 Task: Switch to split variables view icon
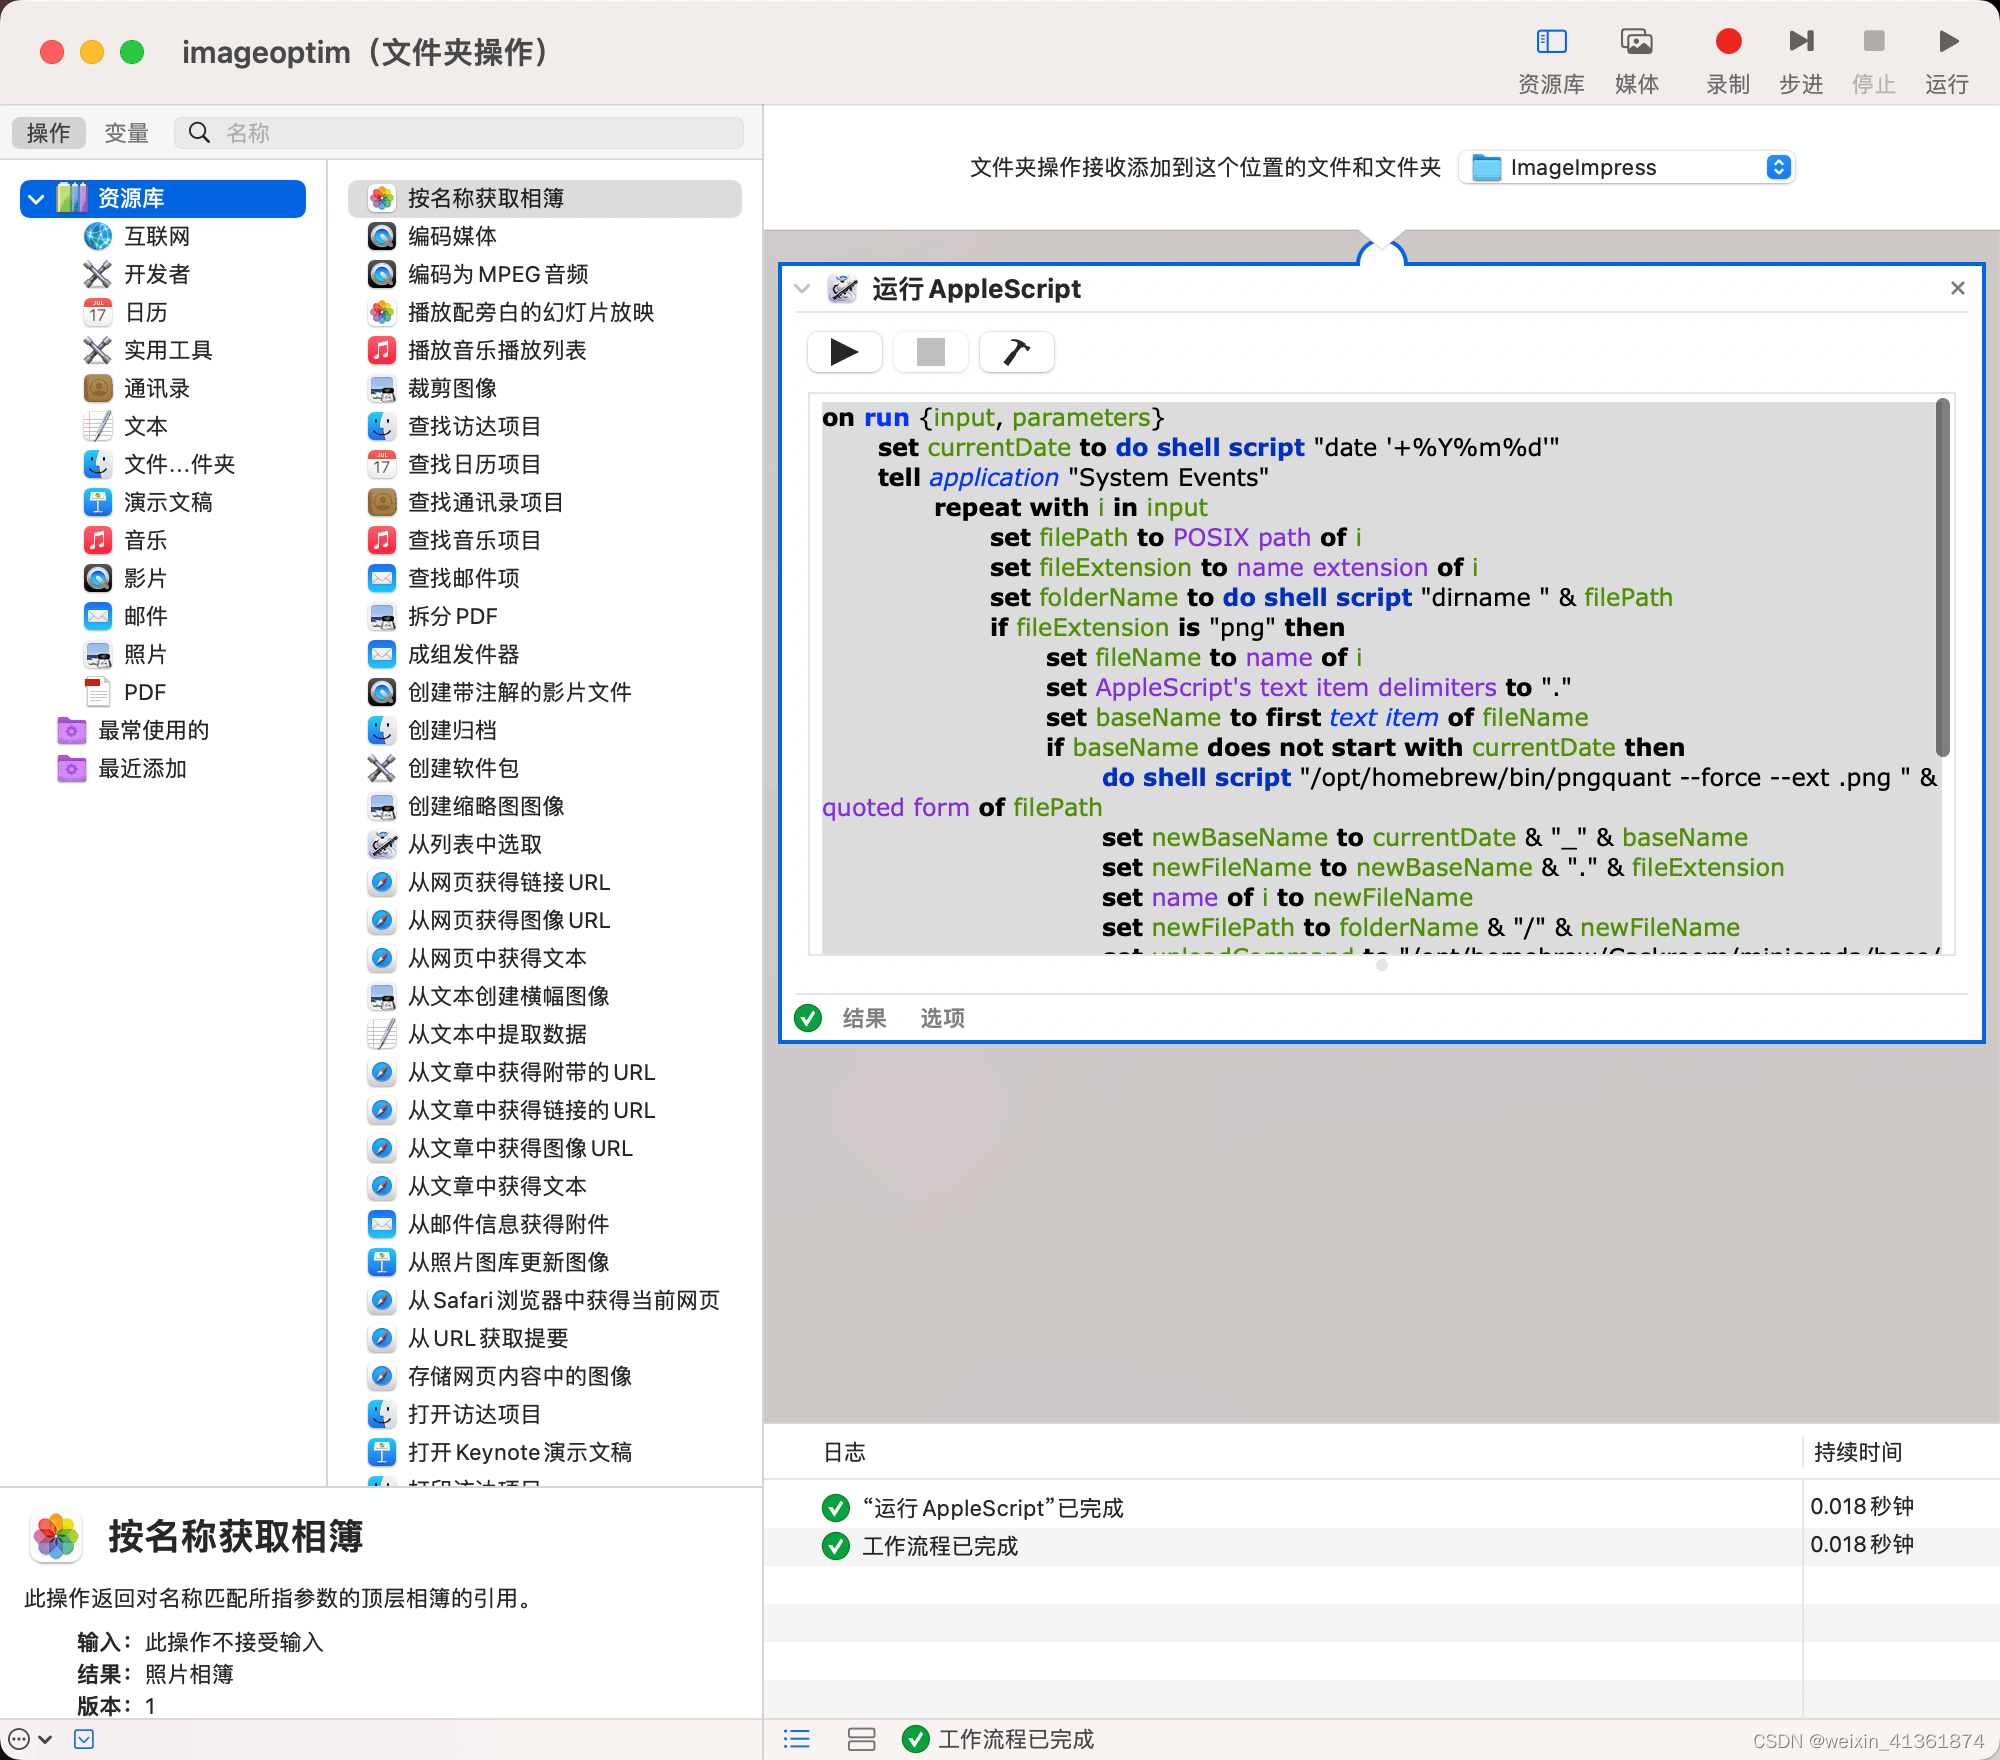point(861,1739)
